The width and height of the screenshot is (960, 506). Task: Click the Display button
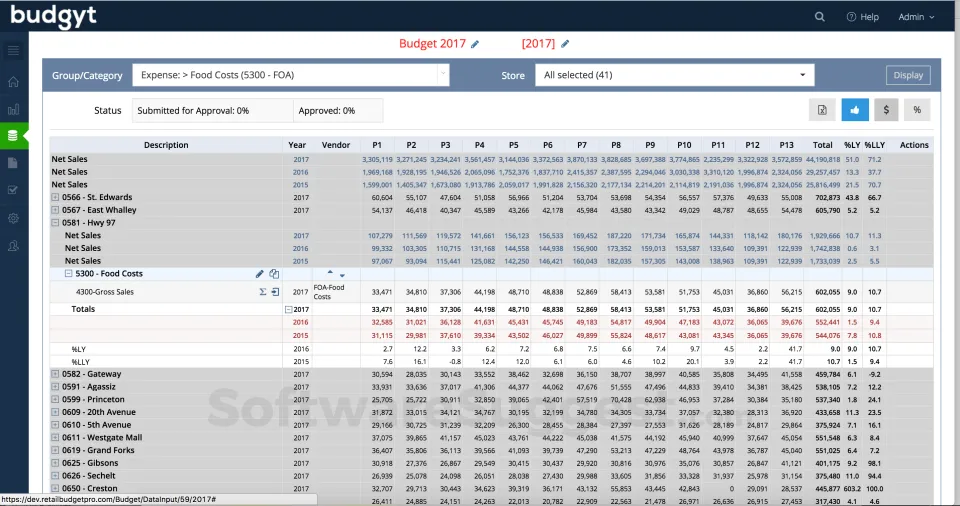pos(908,75)
